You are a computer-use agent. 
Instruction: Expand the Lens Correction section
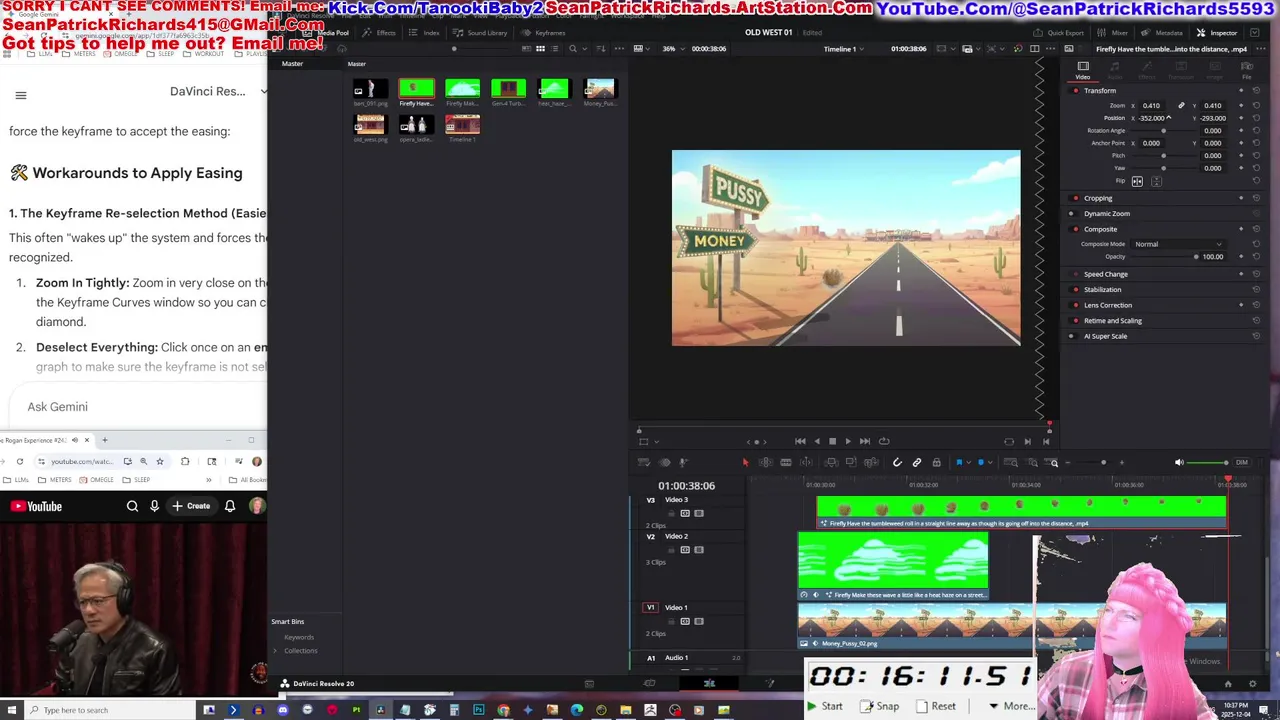(1108, 305)
